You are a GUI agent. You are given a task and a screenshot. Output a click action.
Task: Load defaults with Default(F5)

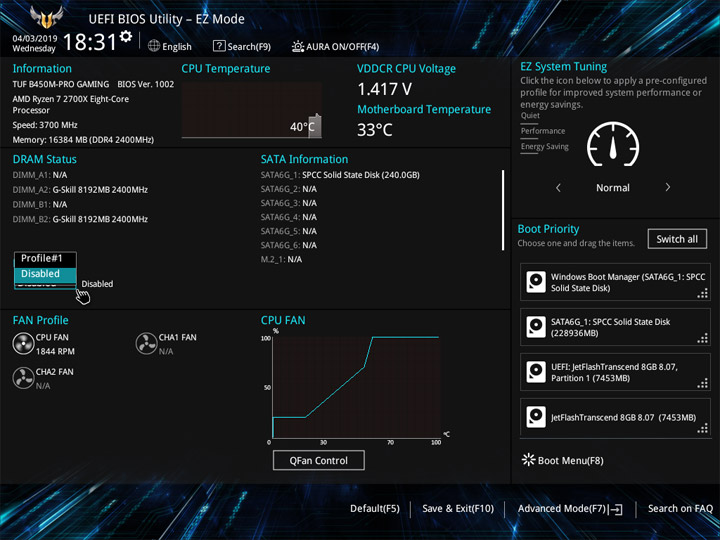[x=375, y=508]
